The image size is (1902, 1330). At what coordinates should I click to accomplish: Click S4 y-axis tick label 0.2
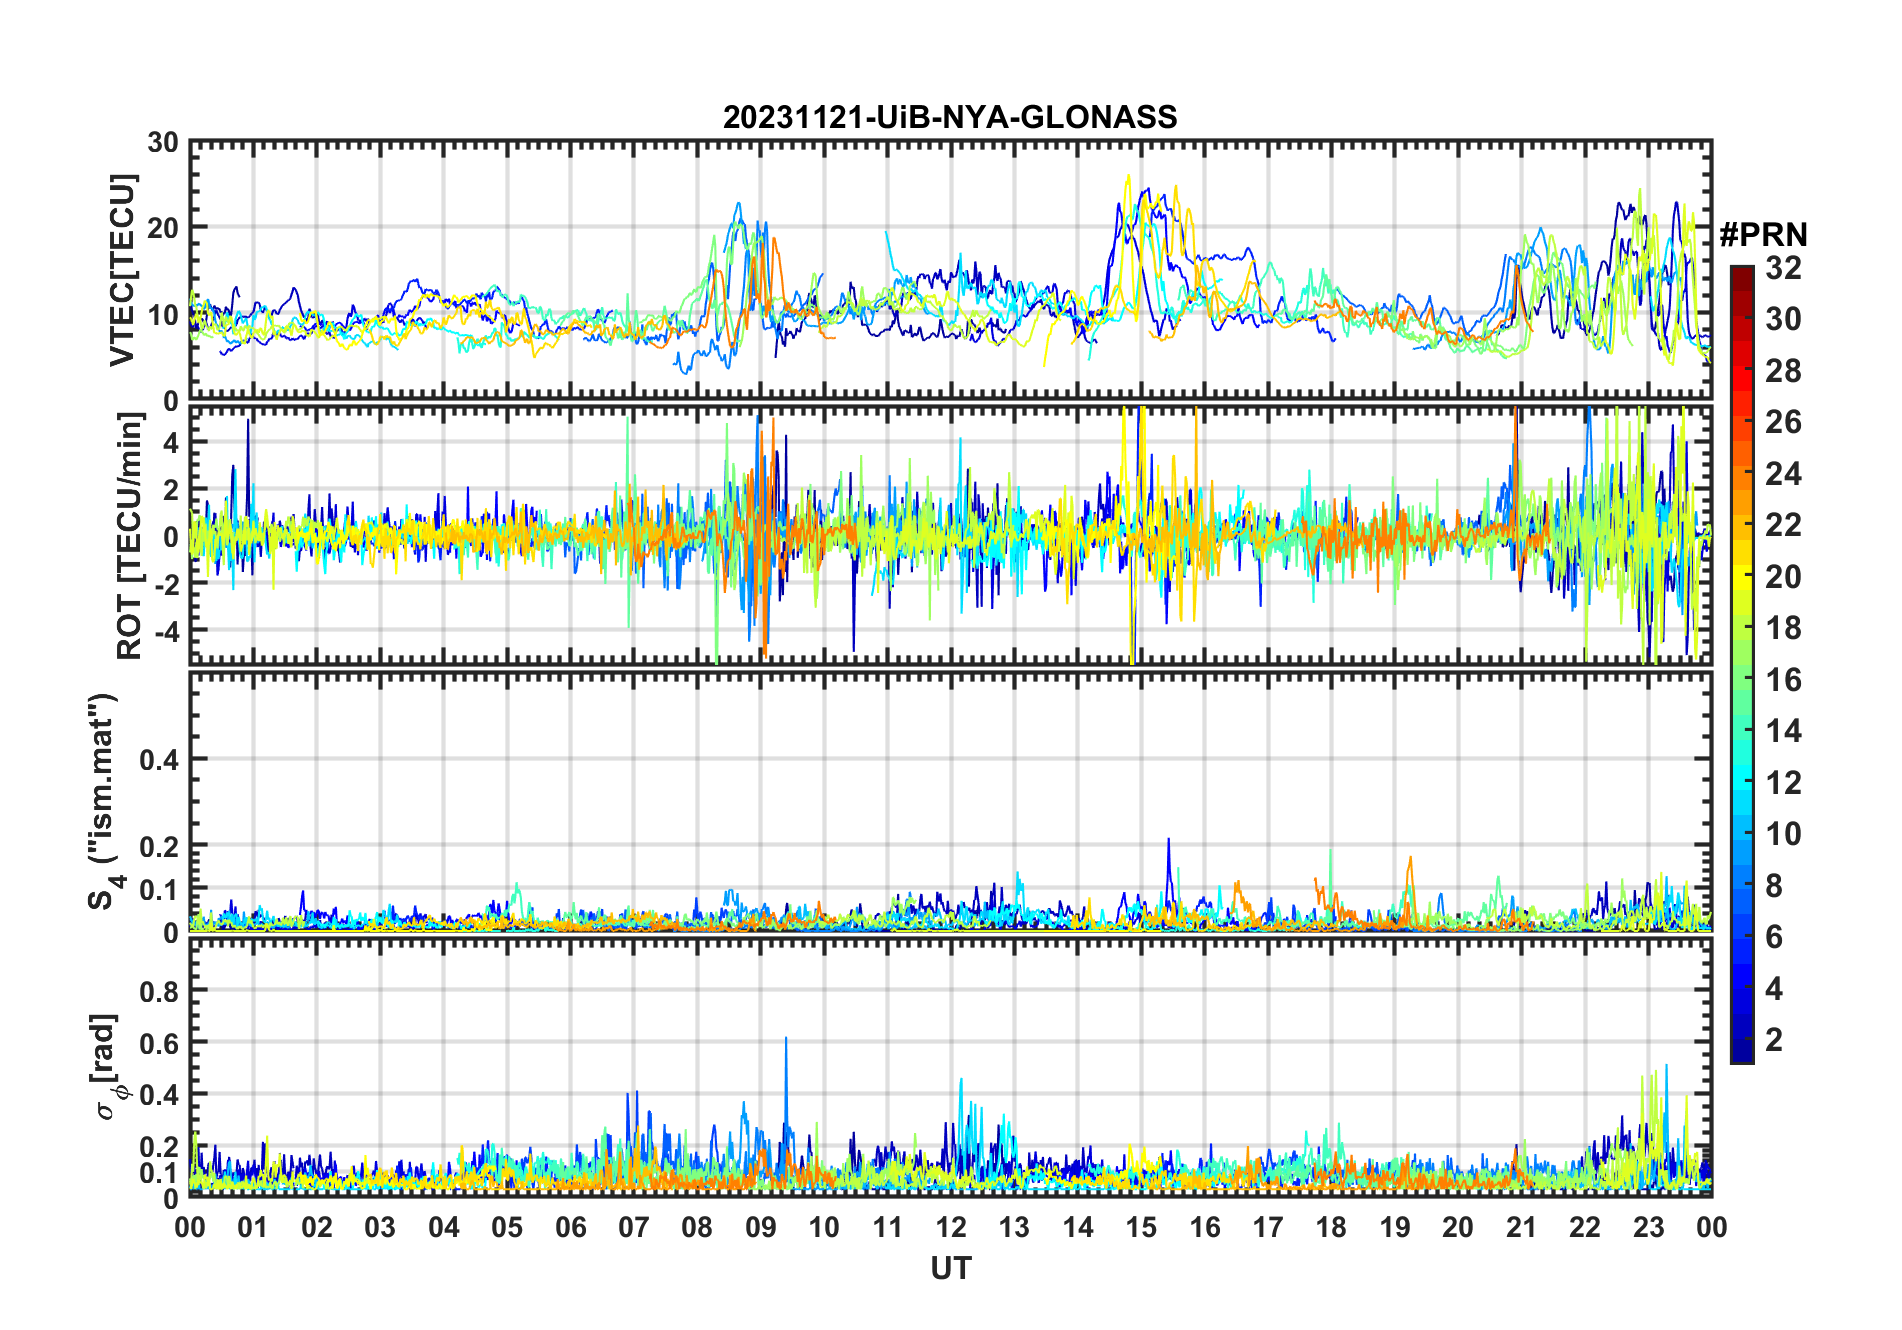(x=159, y=846)
